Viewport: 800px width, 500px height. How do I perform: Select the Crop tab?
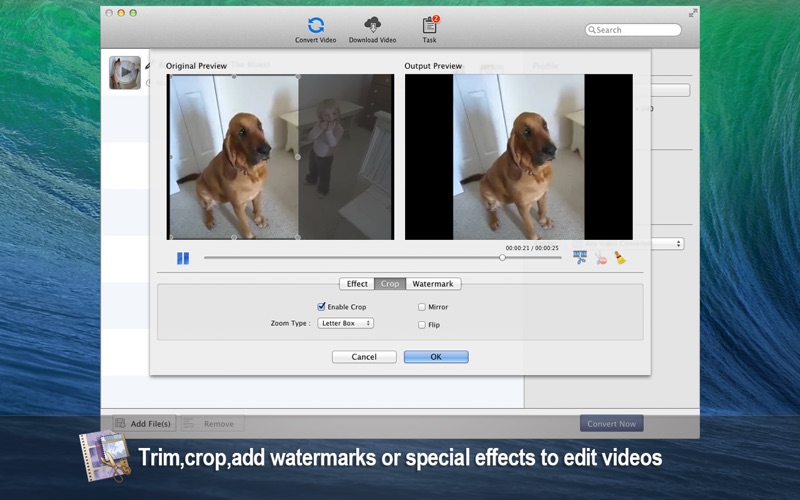click(x=390, y=284)
